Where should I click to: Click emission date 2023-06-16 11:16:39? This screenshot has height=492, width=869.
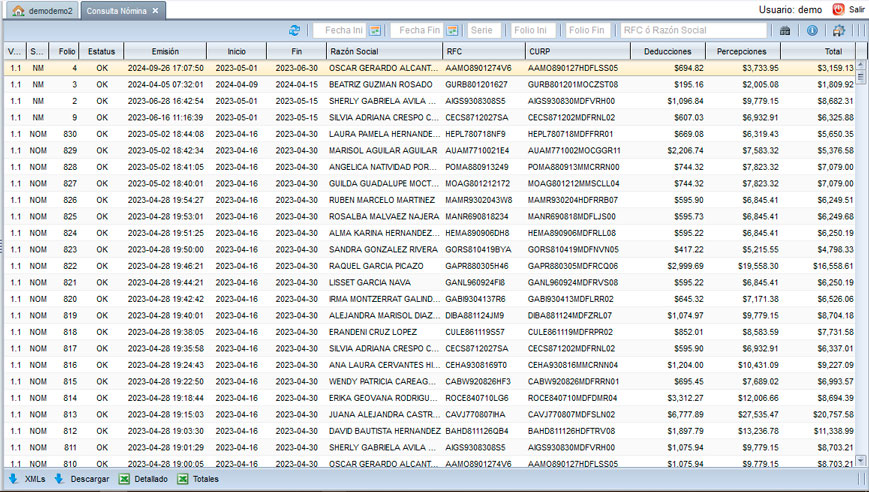[x=165, y=117]
